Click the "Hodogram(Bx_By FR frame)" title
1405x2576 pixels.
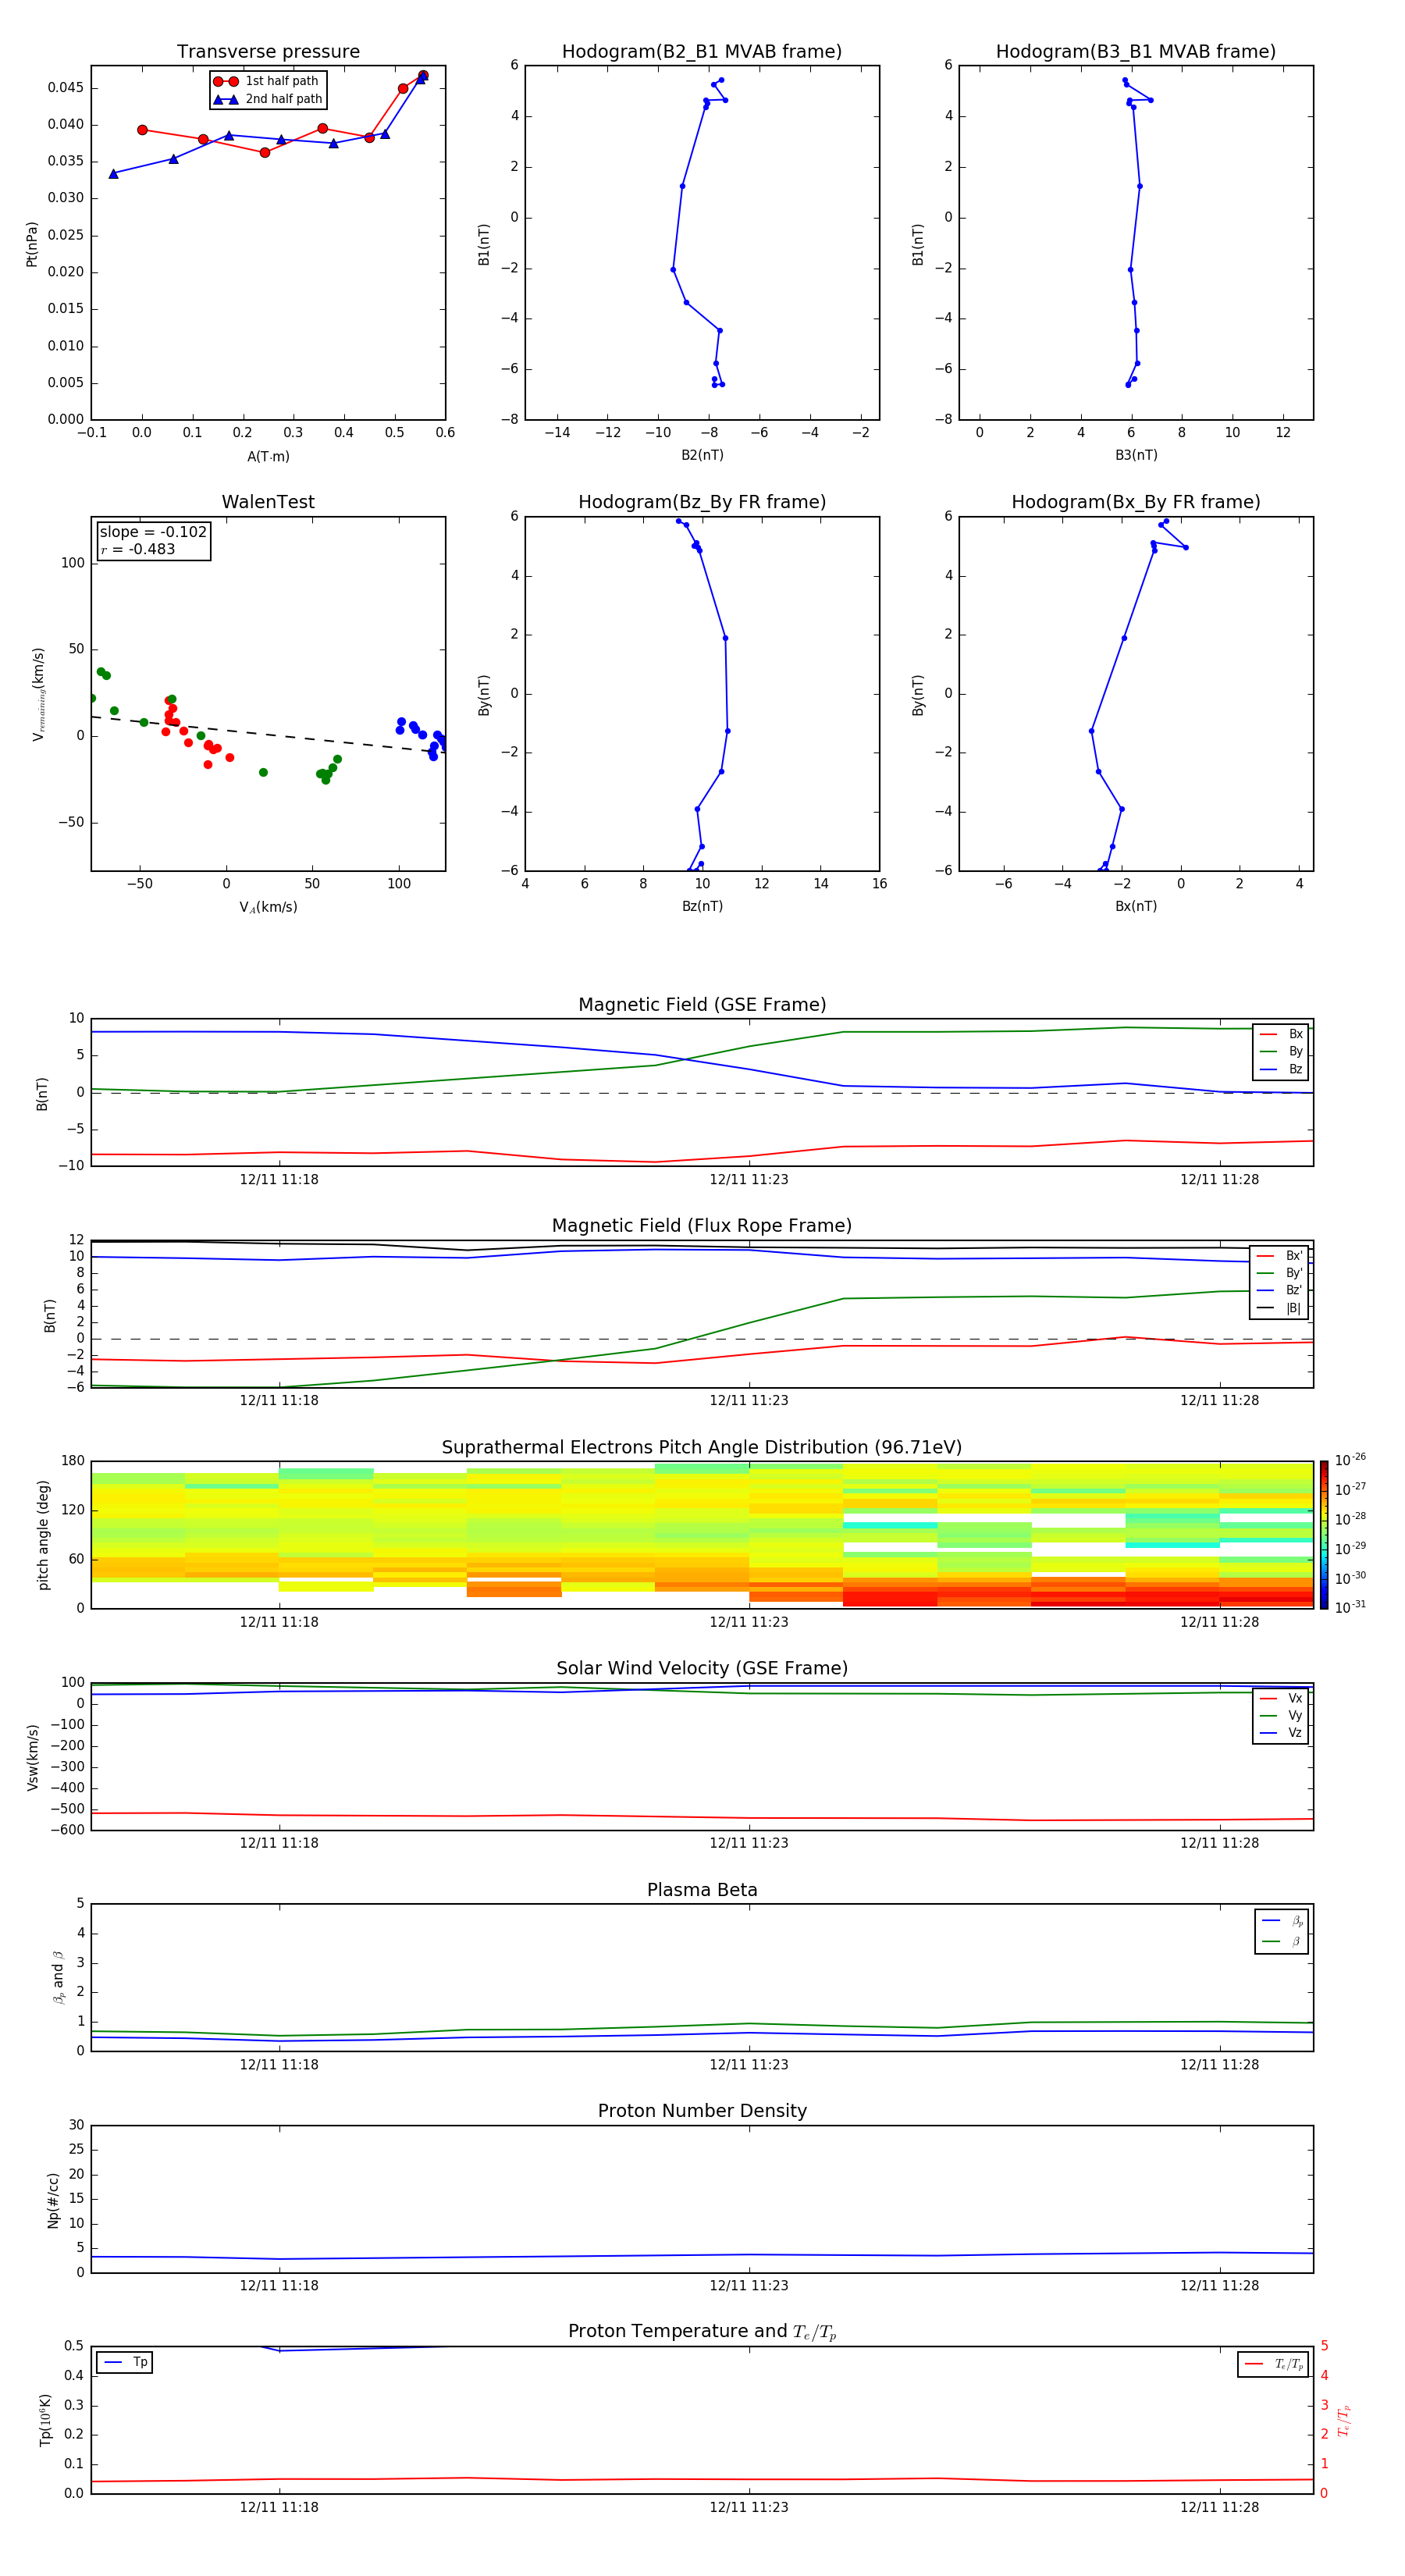coord(1136,502)
